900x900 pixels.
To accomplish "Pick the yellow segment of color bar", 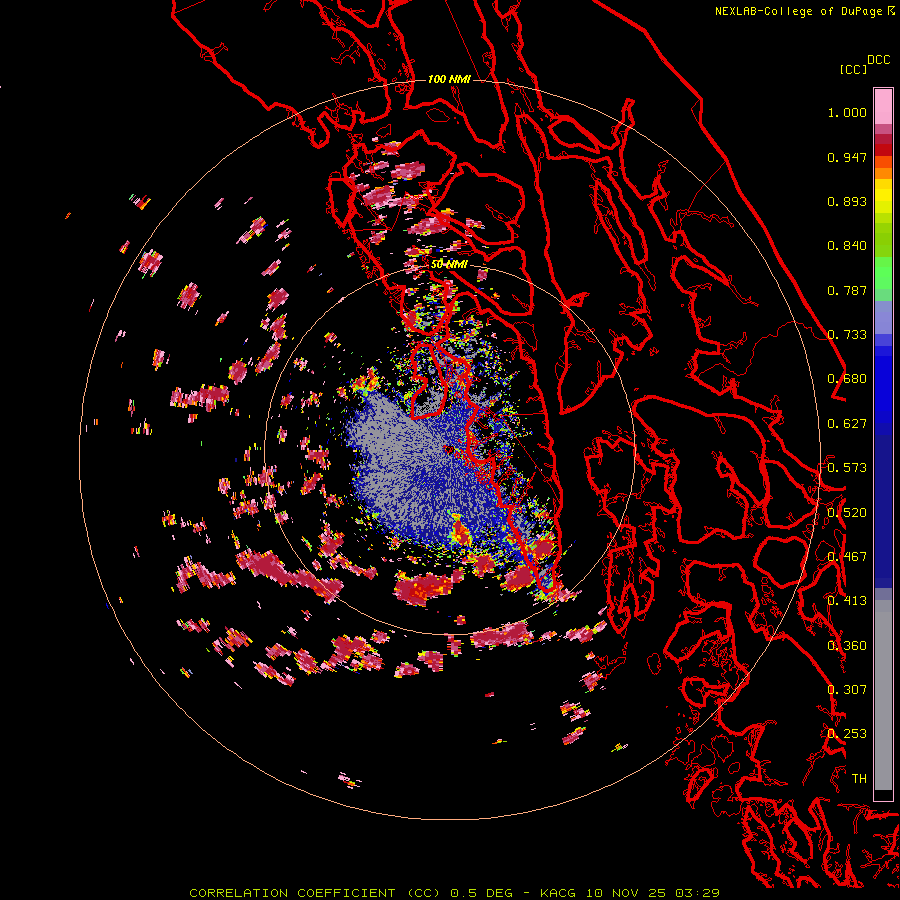I will tap(883, 197).
